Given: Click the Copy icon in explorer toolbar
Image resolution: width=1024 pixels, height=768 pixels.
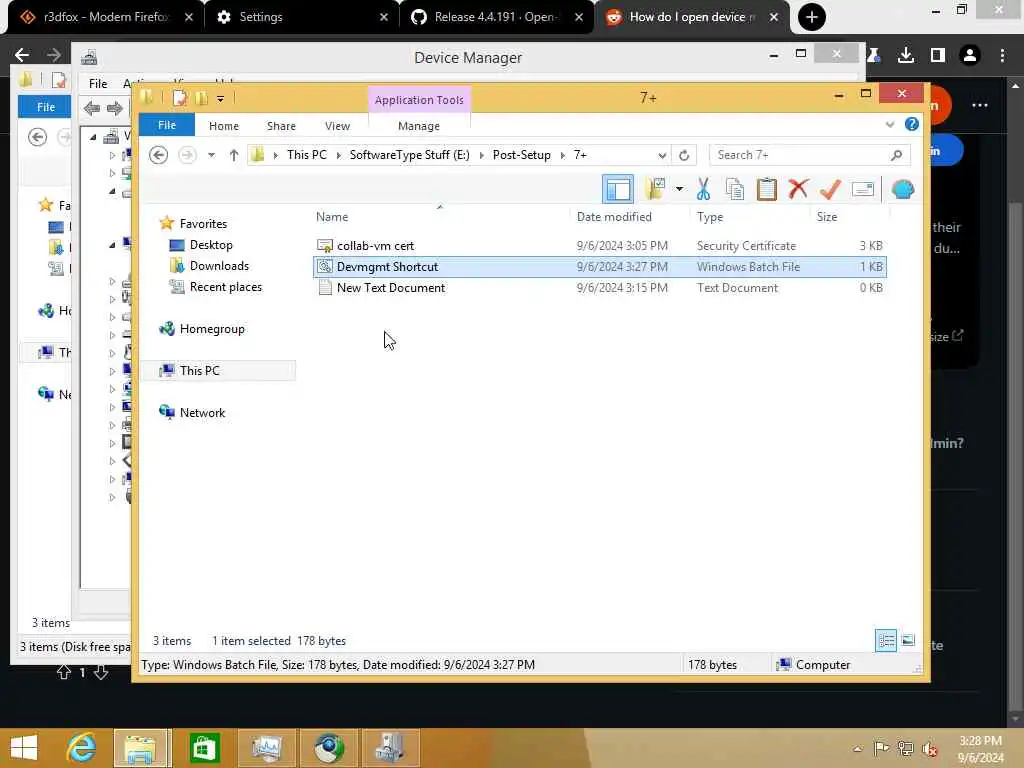Looking at the screenshot, I should point(735,189).
